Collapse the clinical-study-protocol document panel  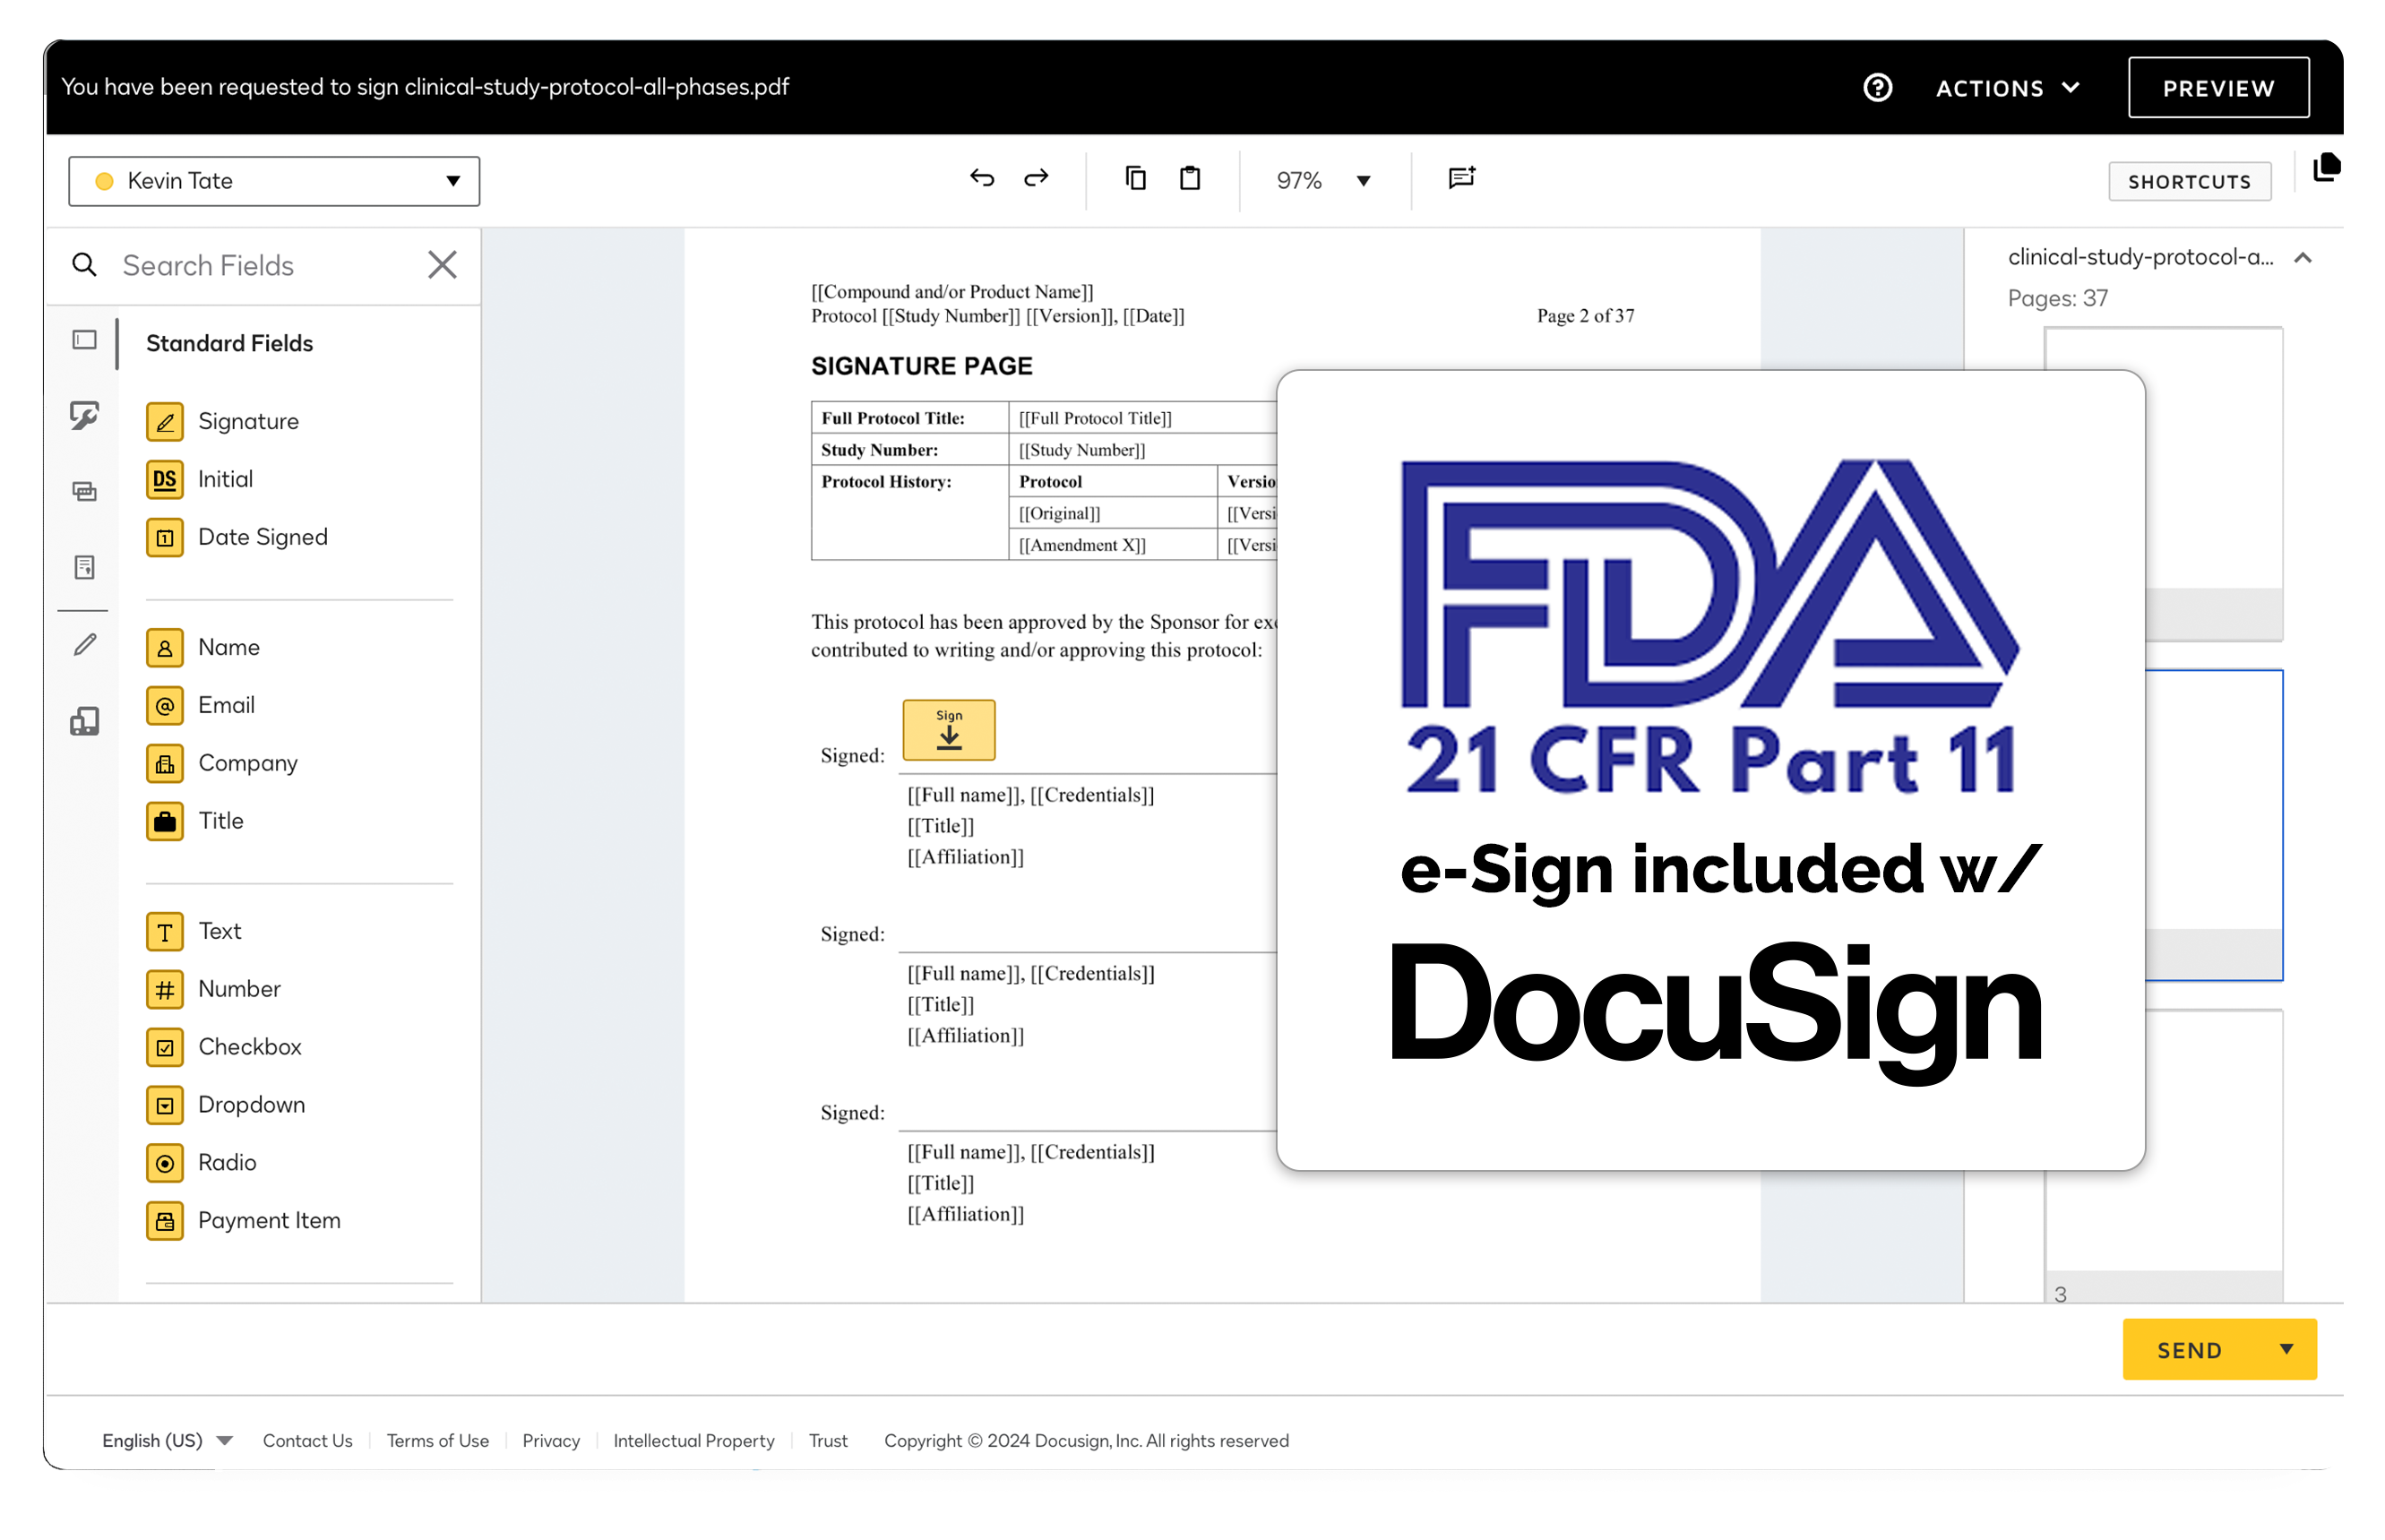coord(2303,258)
